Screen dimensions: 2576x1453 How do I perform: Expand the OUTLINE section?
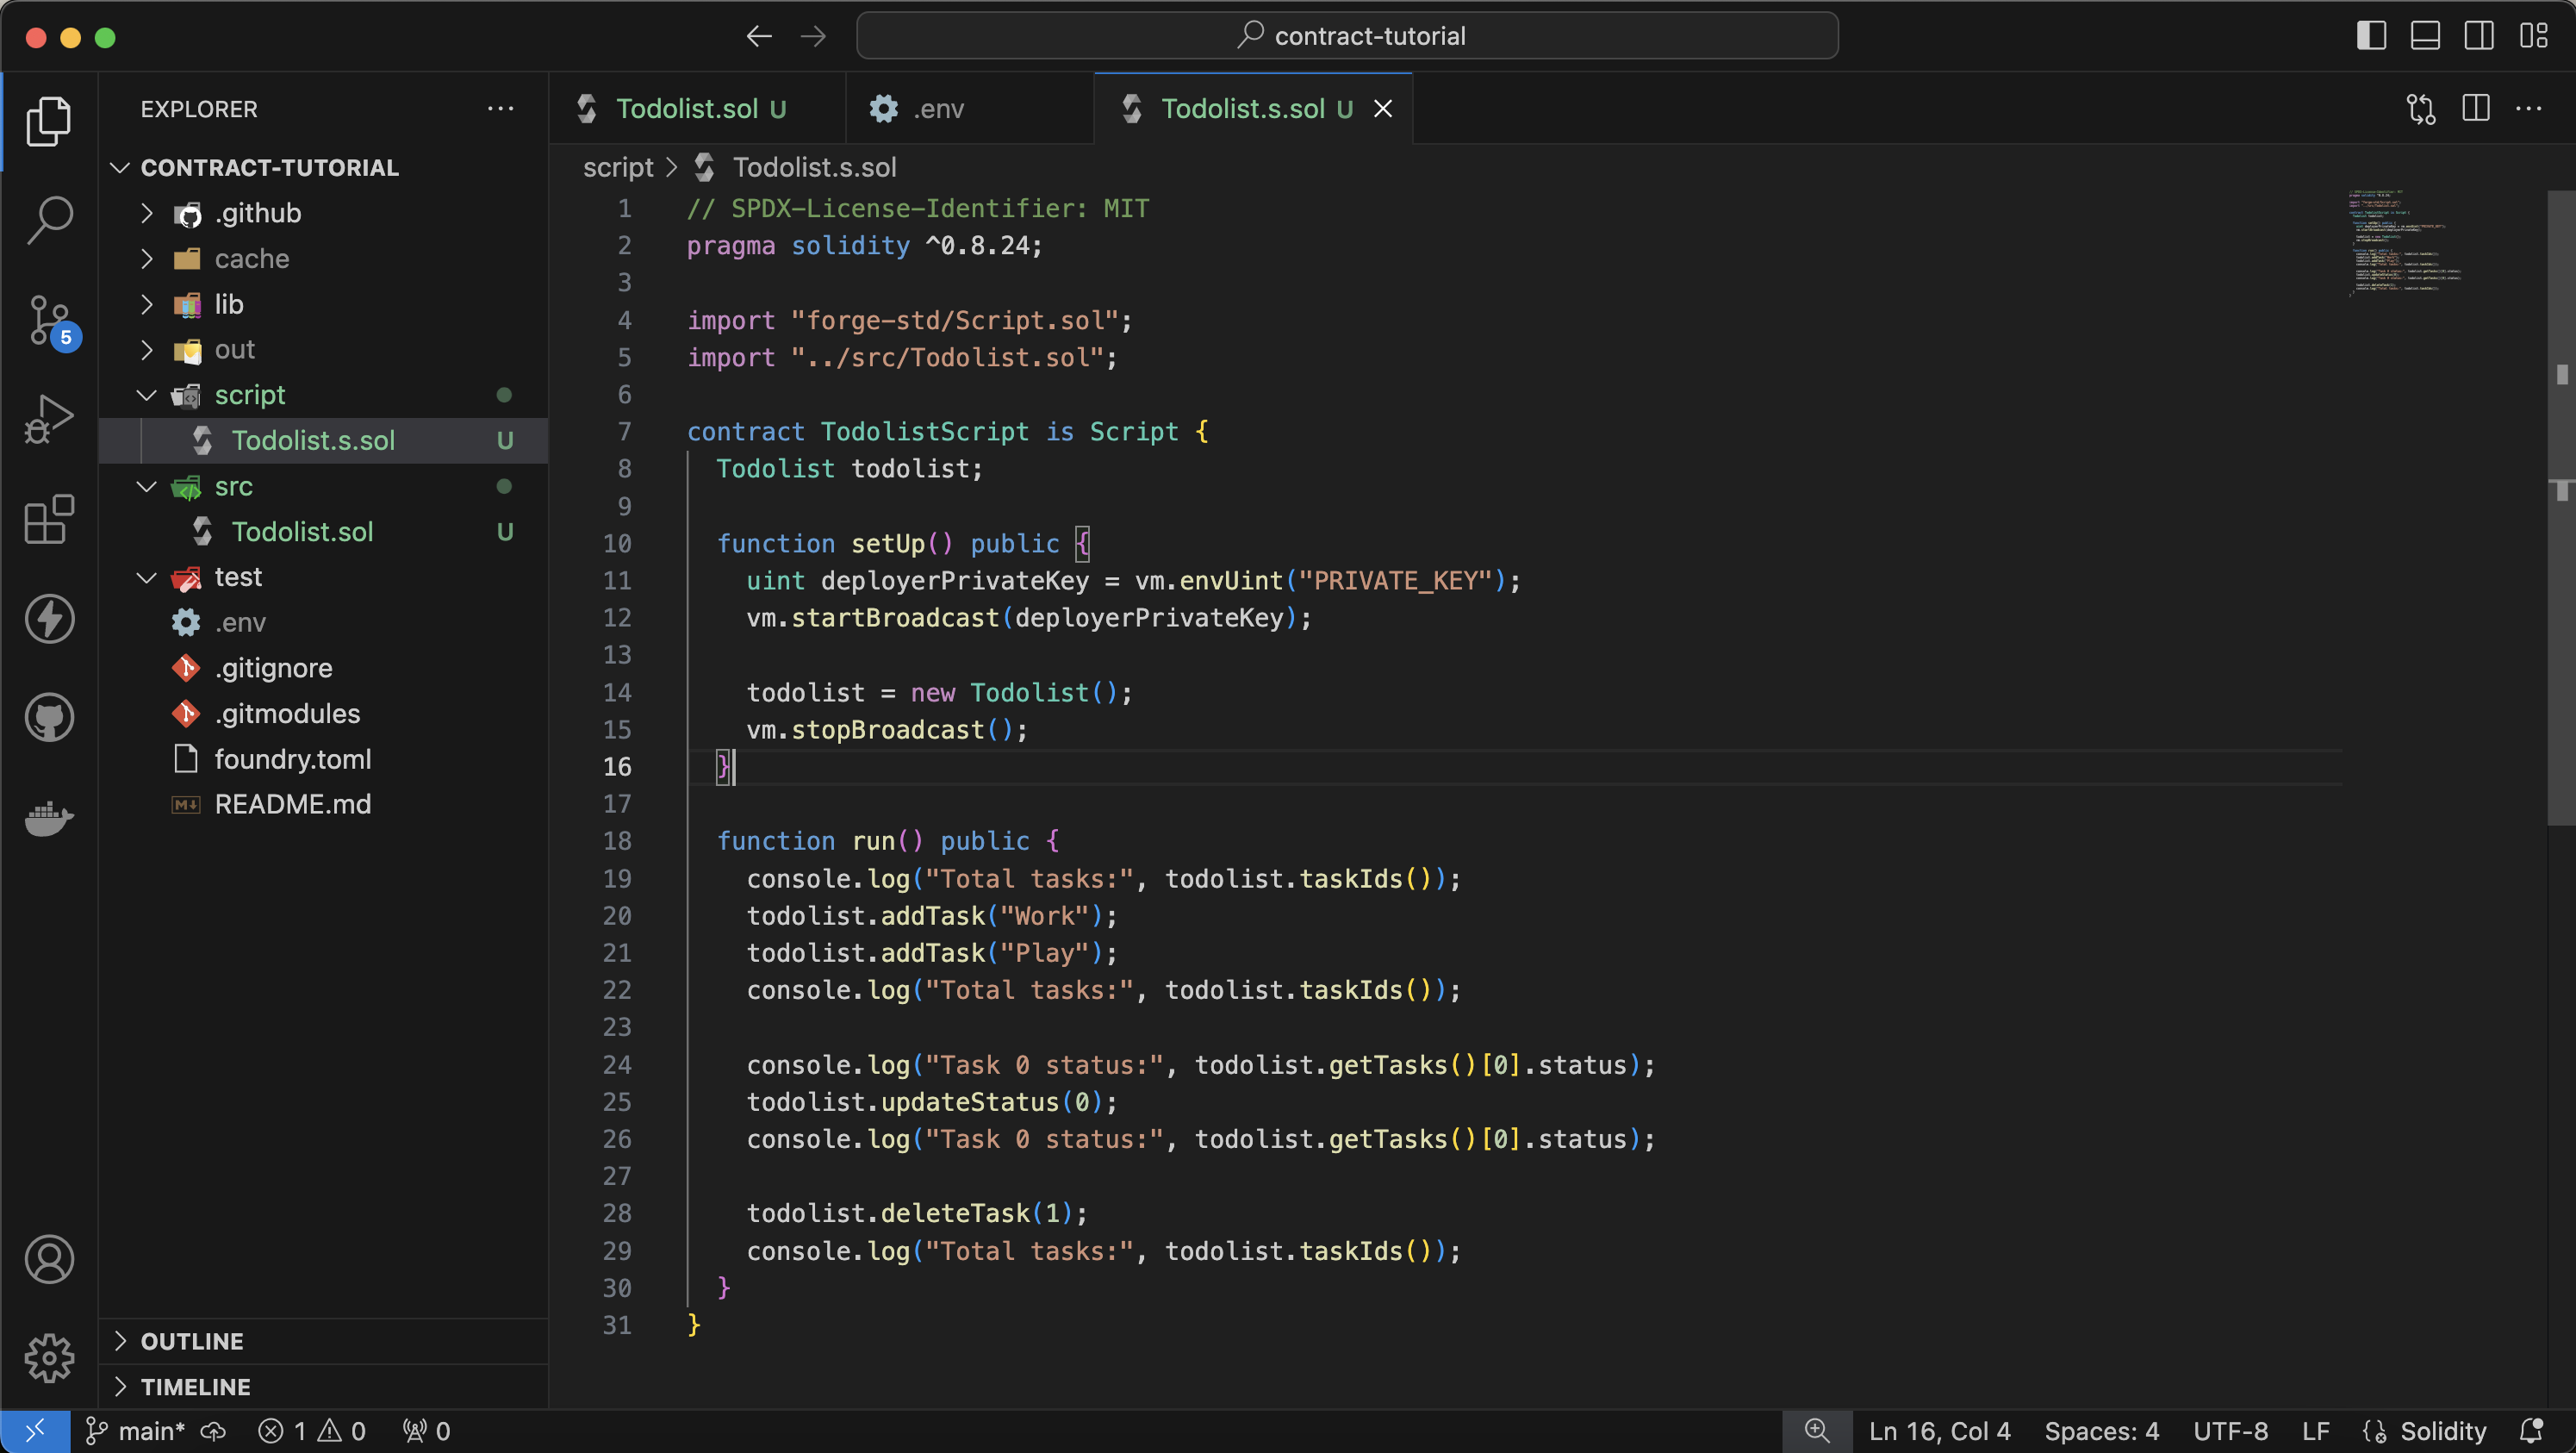pyautogui.click(x=192, y=1341)
